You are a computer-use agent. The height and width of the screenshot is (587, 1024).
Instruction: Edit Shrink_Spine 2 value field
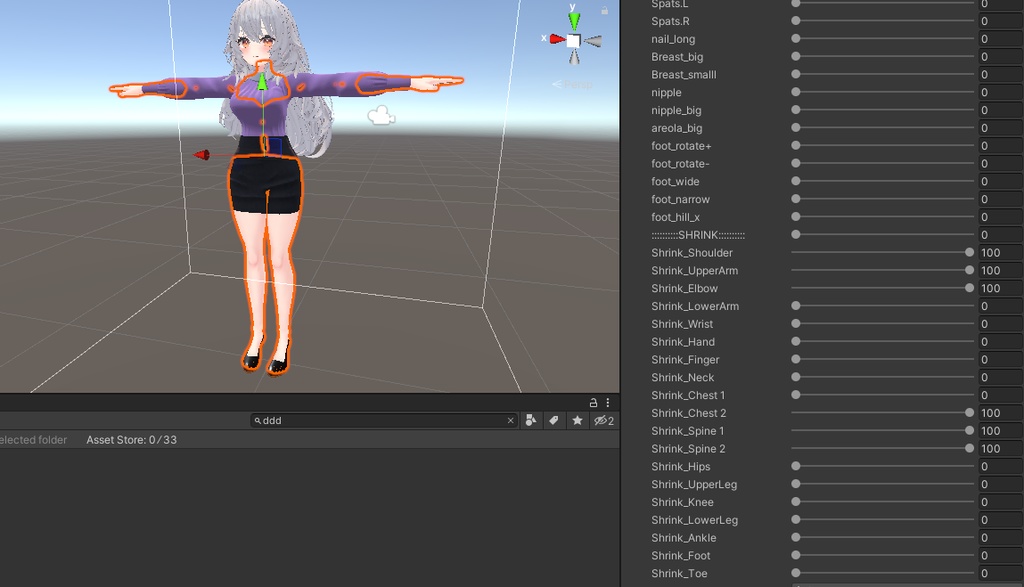(1000, 449)
